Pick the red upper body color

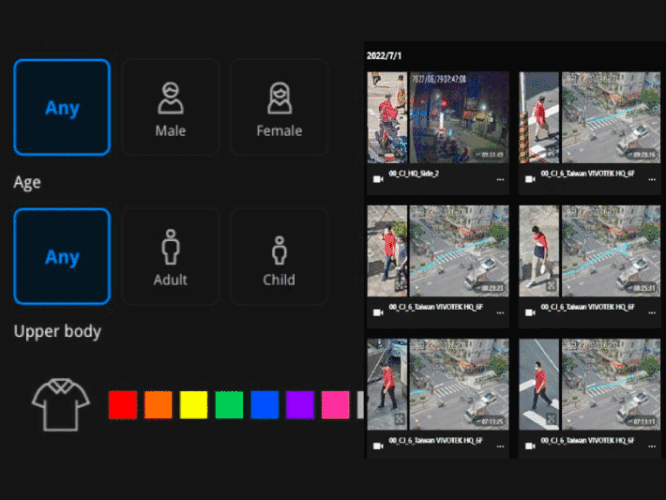[x=122, y=404]
